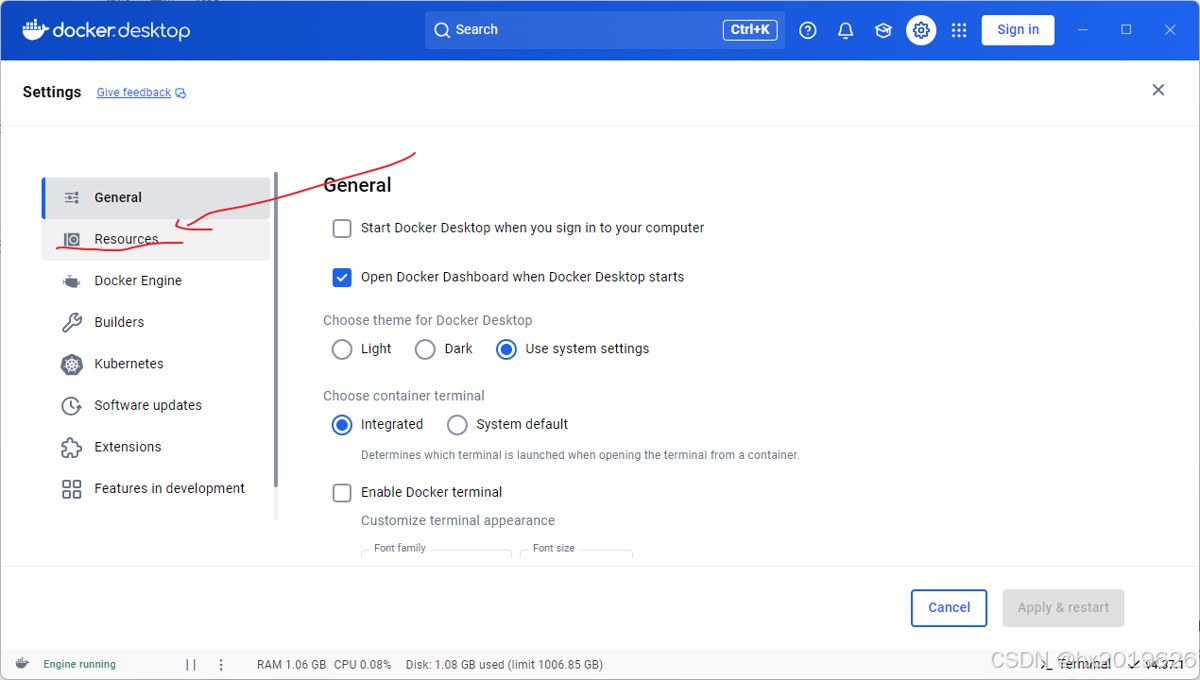This screenshot has height=680, width=1200.
Task: Choose System default container terminal
Action: coord(457,425)
